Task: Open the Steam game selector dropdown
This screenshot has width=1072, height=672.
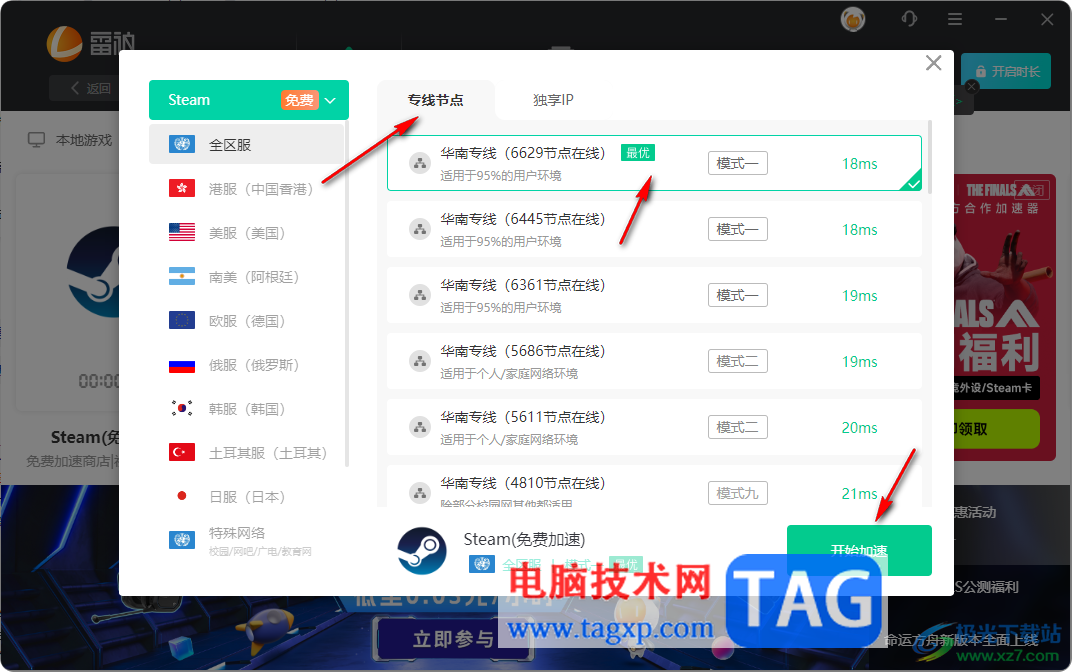Action: (249, 100)
